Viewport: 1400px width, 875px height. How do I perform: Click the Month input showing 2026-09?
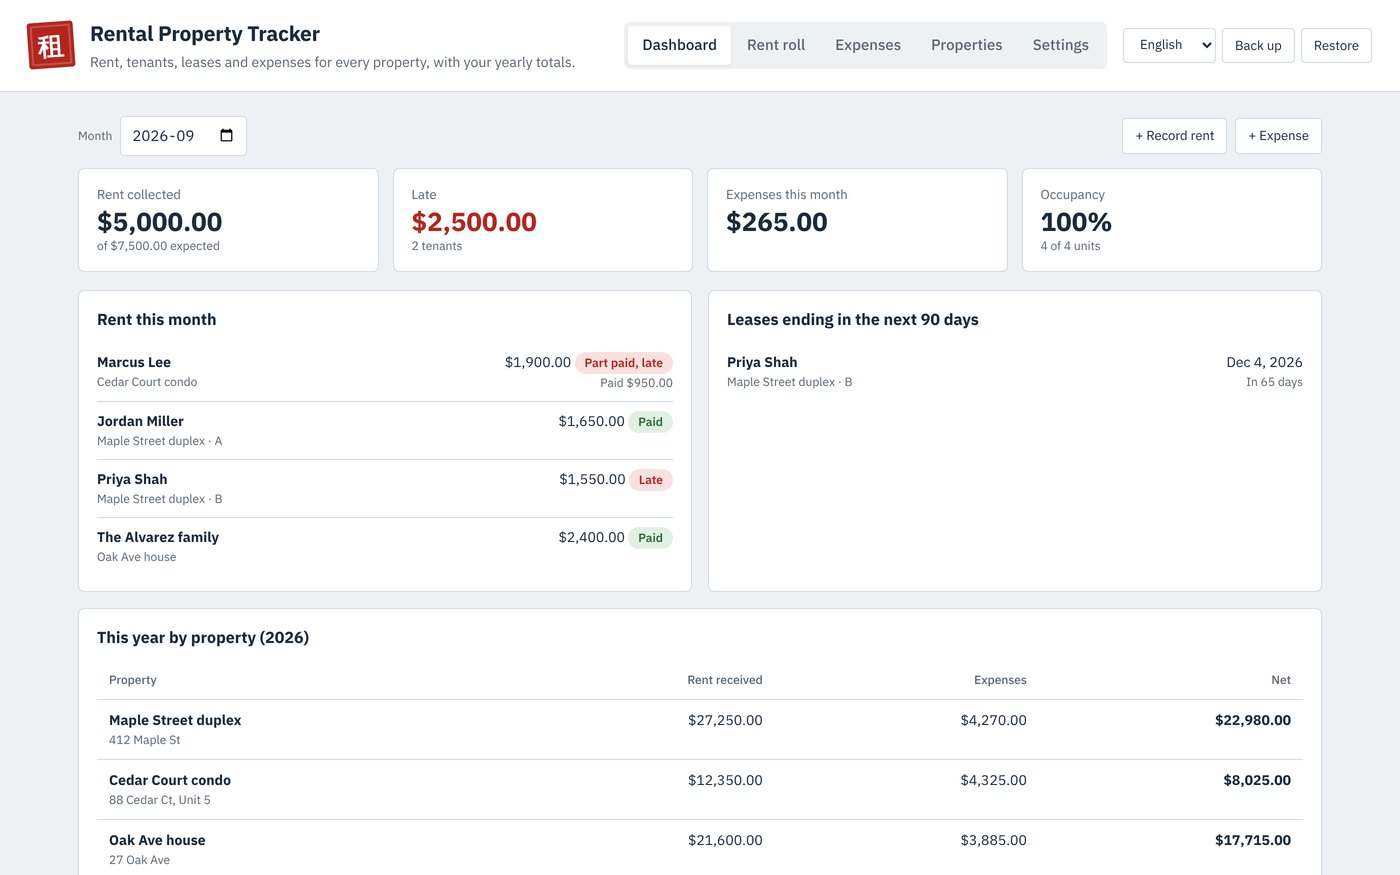pos(183,136)
